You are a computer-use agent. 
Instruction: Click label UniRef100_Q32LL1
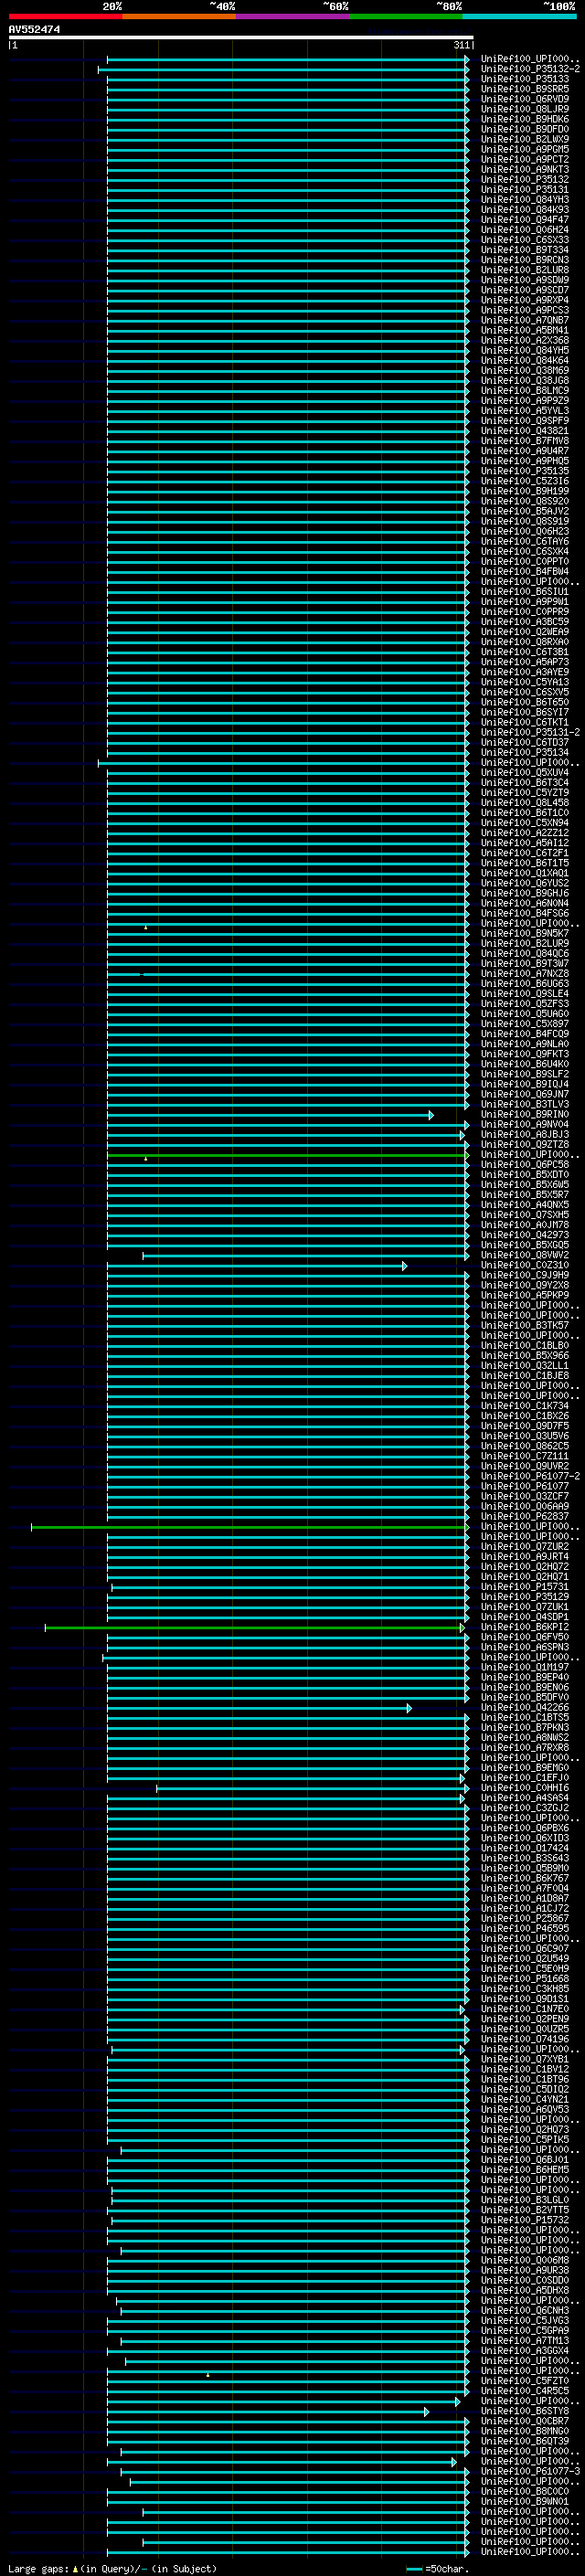coord(525,1366)
